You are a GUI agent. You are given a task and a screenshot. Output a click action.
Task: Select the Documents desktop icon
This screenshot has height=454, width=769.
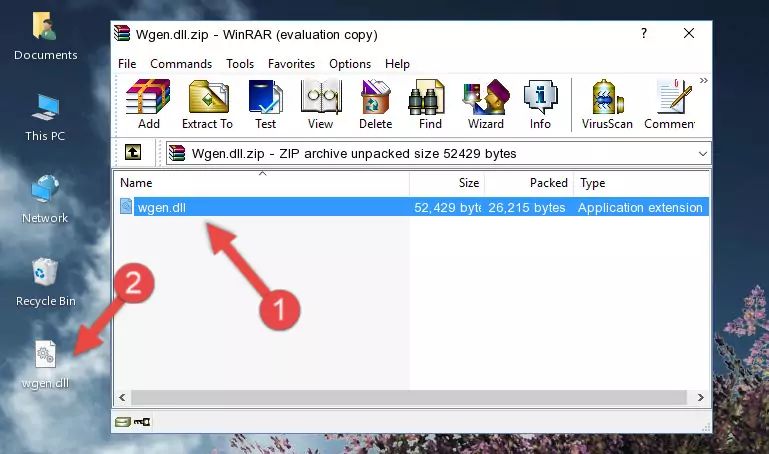point(46,37)
